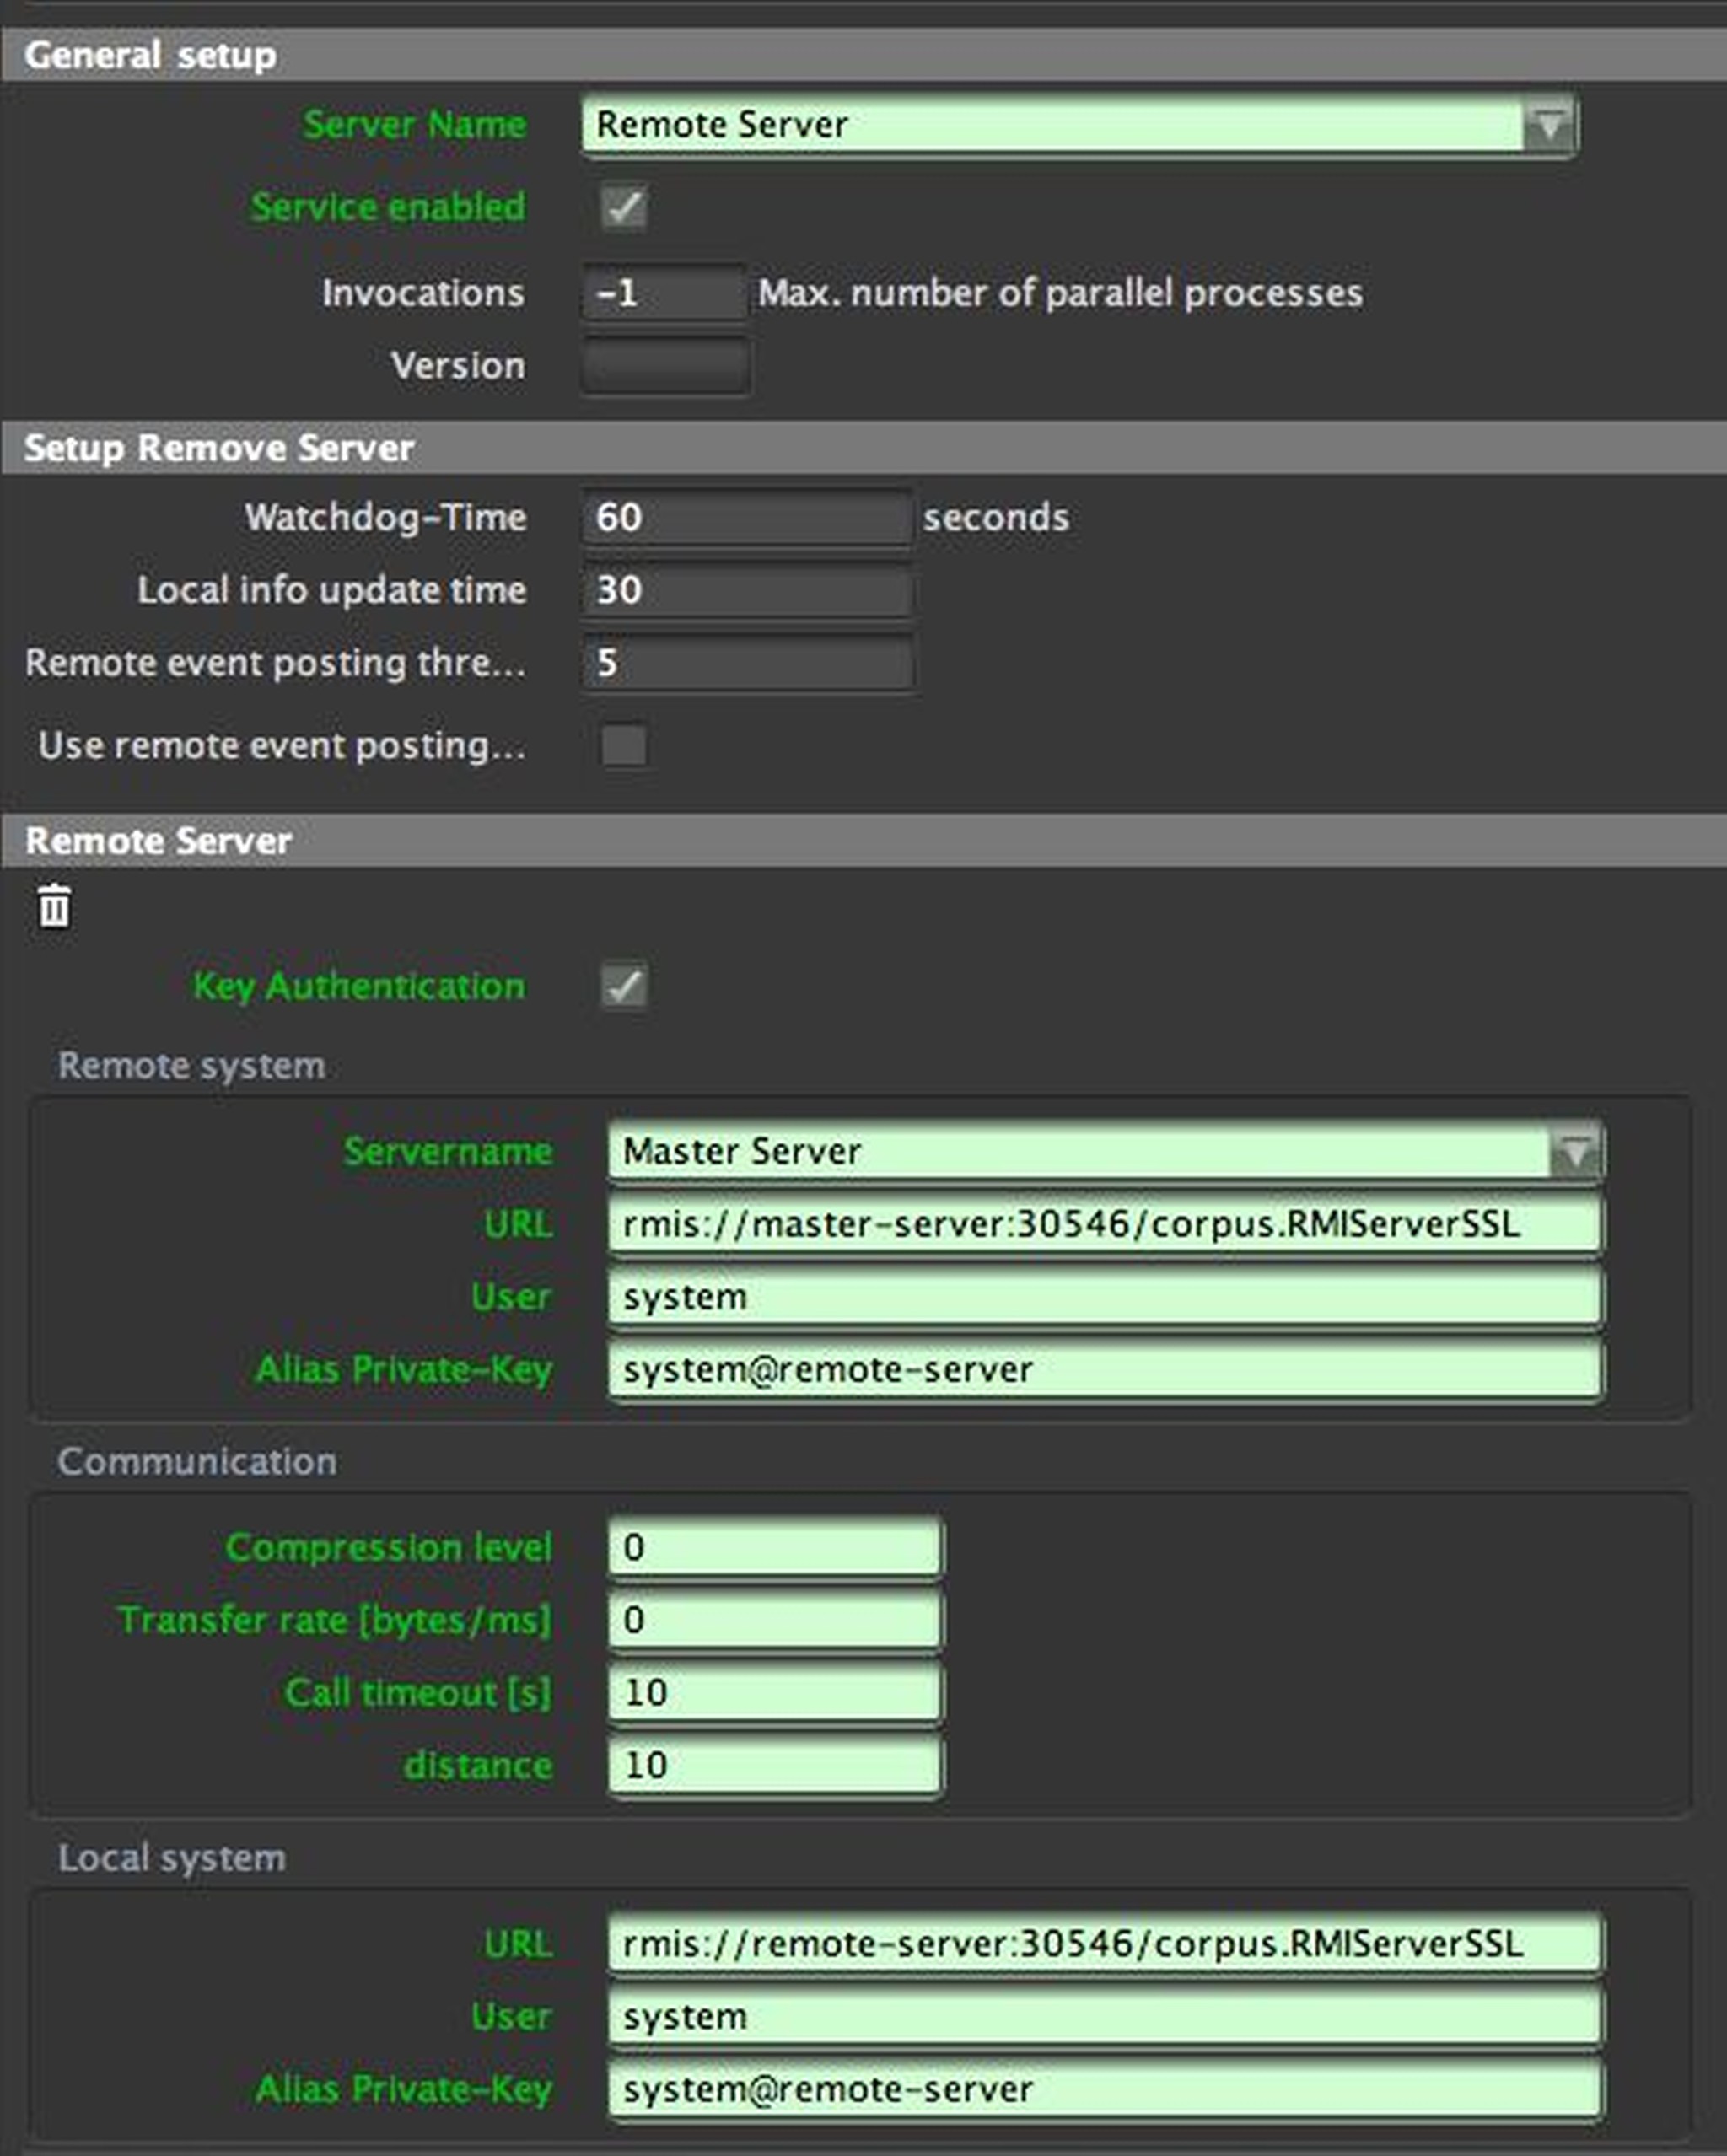Click the Remote system User field
Screen dimensions: 1727x2156
click(1104, 1297)
